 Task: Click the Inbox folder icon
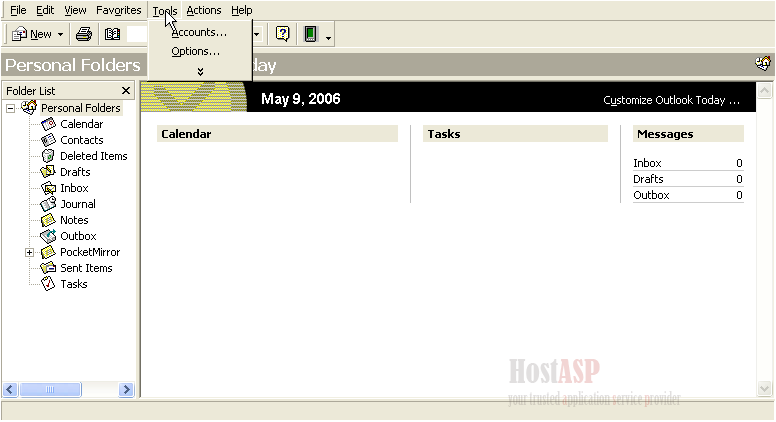48,188
